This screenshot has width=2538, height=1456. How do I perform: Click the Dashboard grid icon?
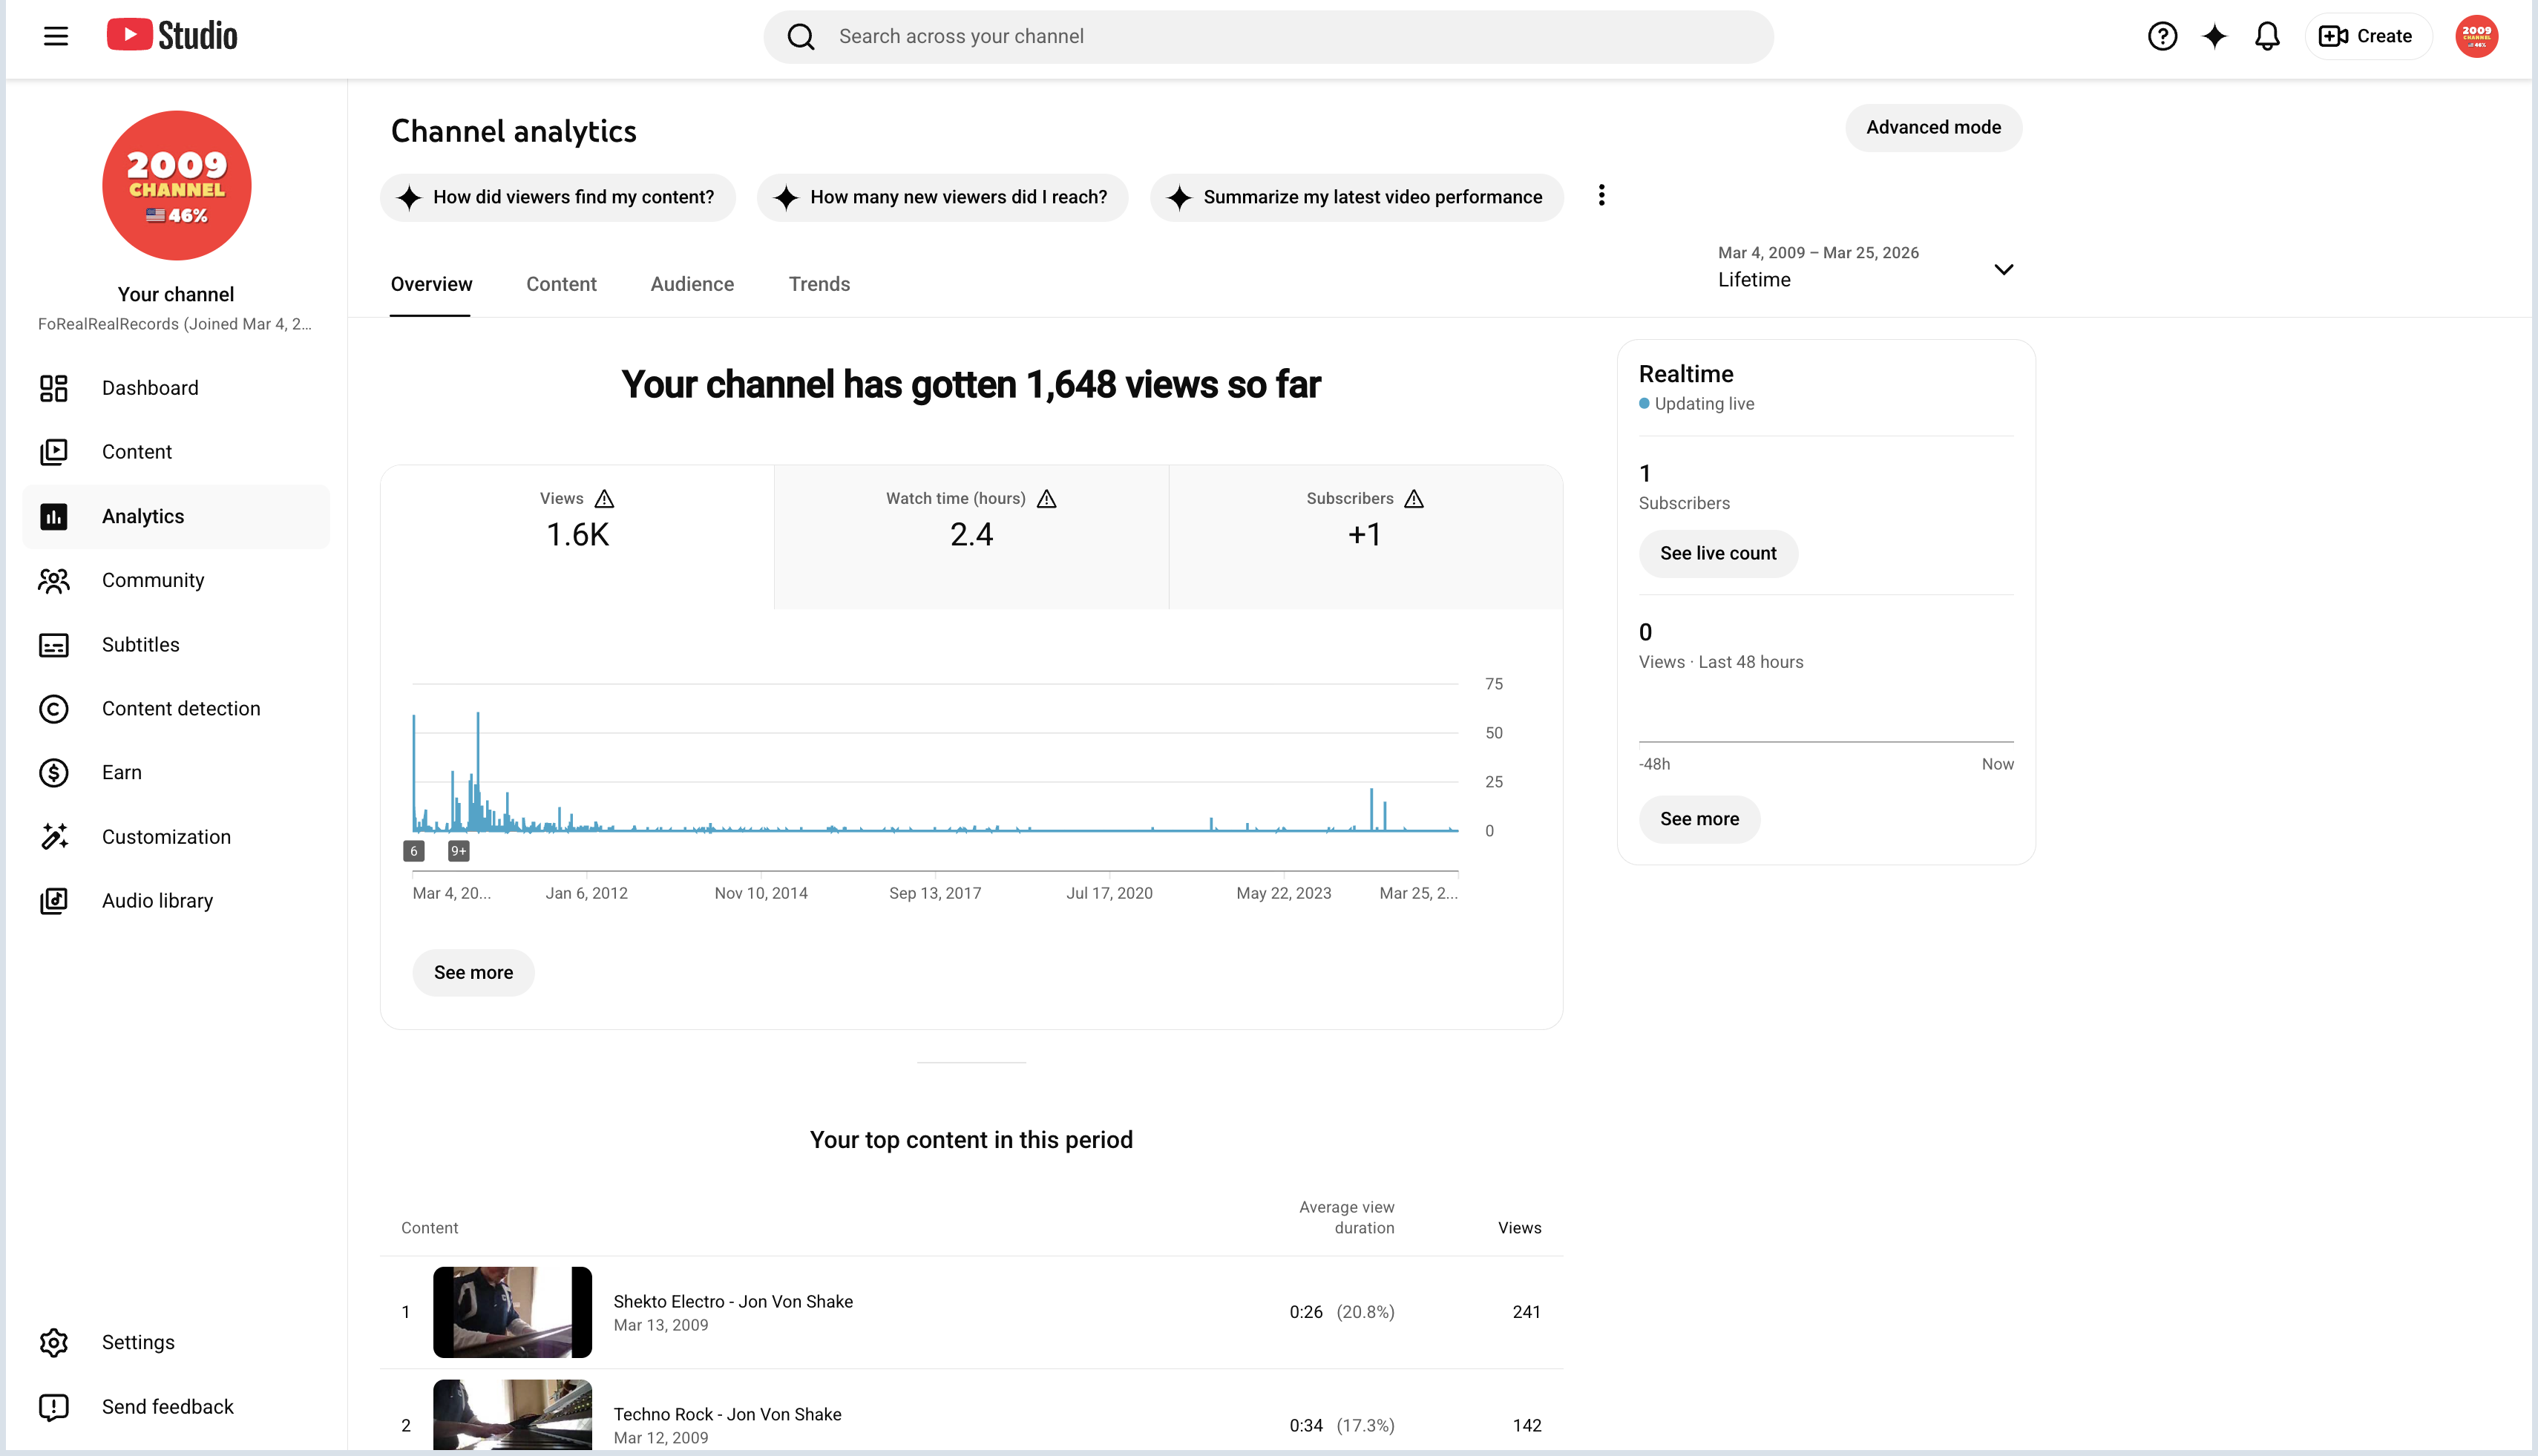point(54,388)
